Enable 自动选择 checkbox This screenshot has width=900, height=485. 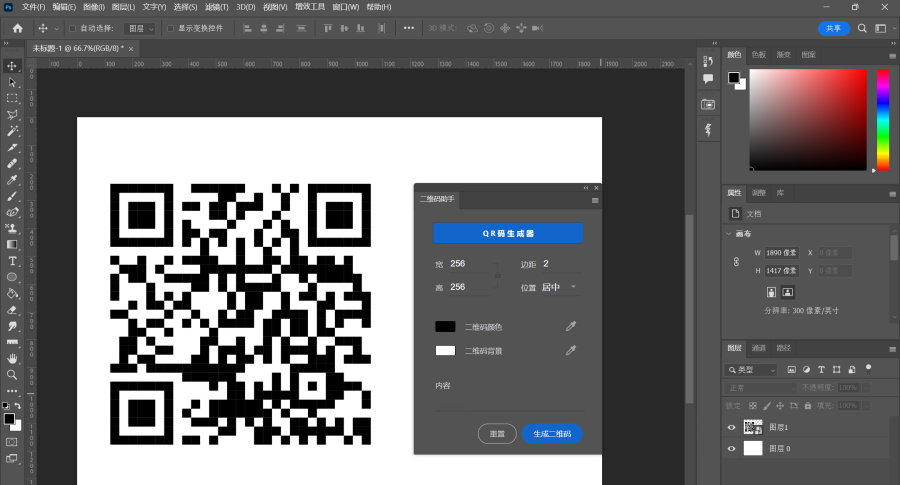click(72, 28)
